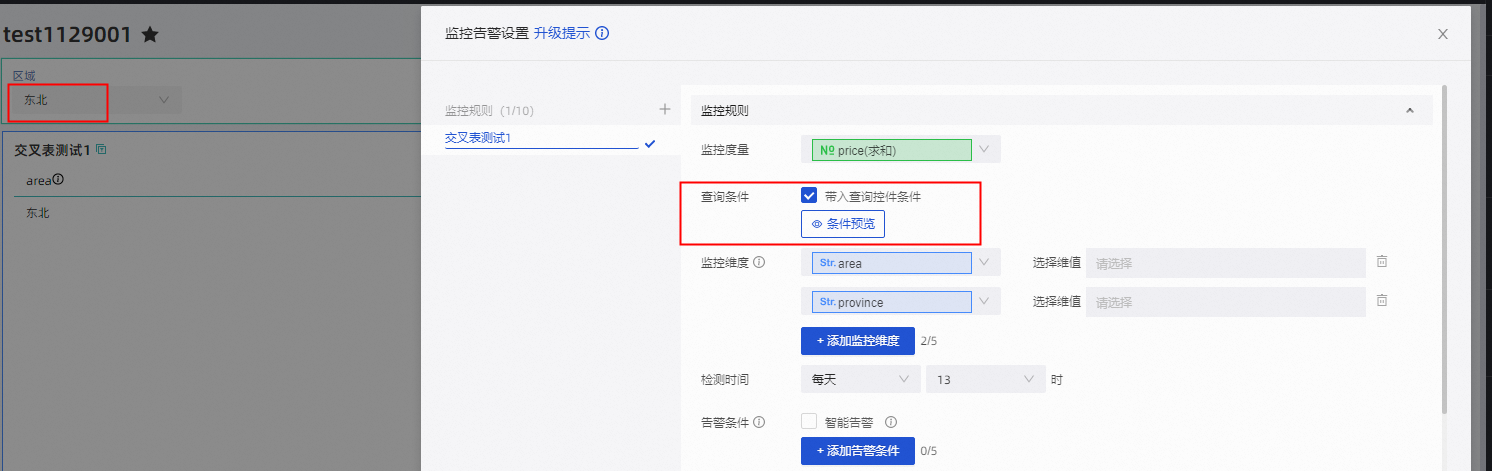Open the 升级提示 link
1492x471 pixels.
(x=561, y=33)
